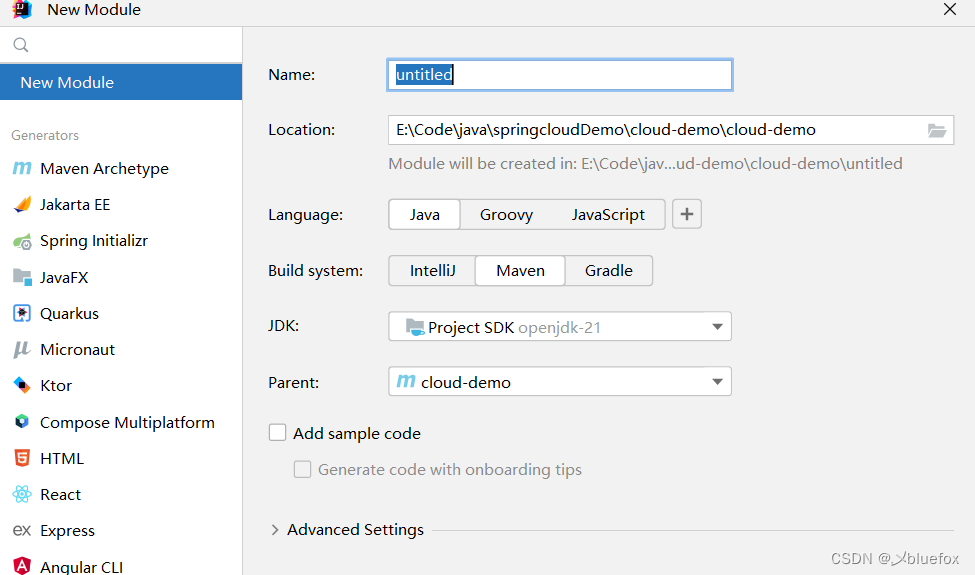The image size is (975, 575).
Task: Click the Maven Archetype icon
Action: pyautogui.click(x=22, y=168)
